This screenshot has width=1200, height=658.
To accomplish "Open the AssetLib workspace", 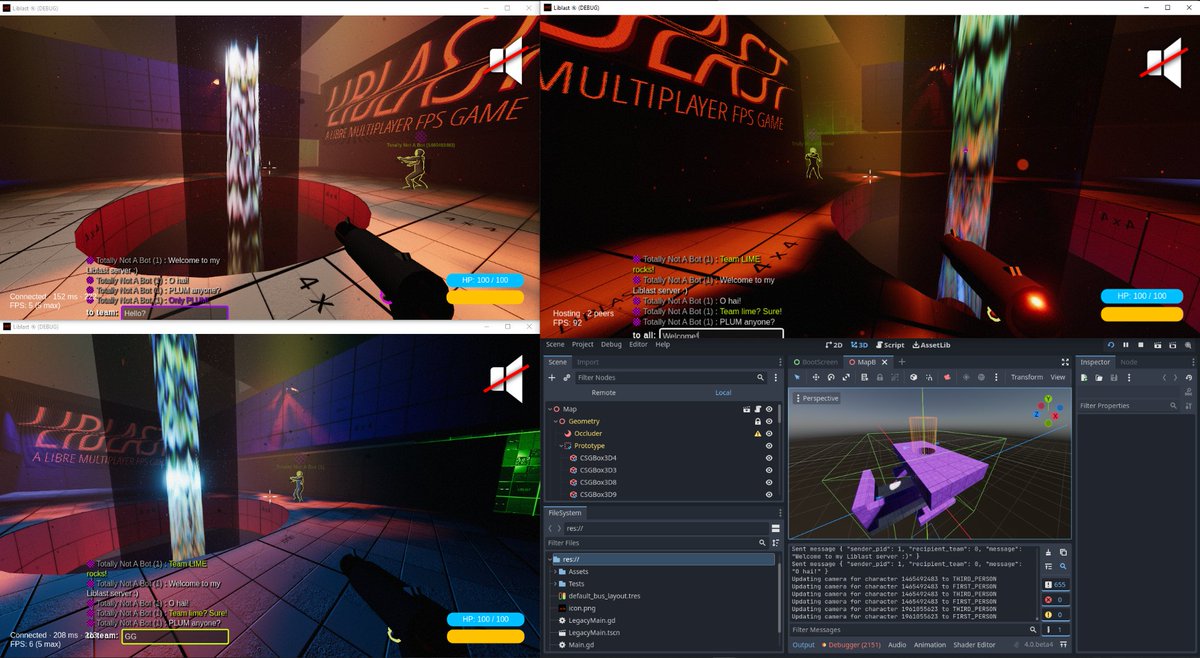I will click(931, 345).
